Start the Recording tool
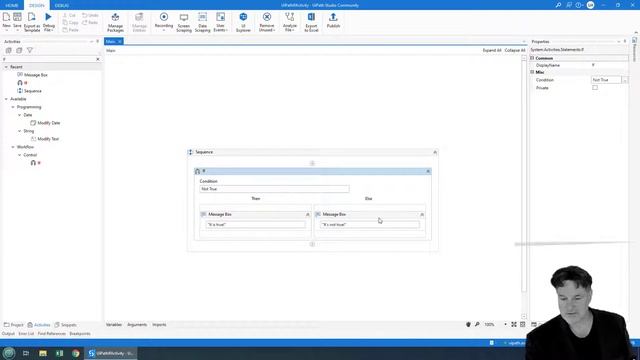640x360 pixels. [164, 22]
